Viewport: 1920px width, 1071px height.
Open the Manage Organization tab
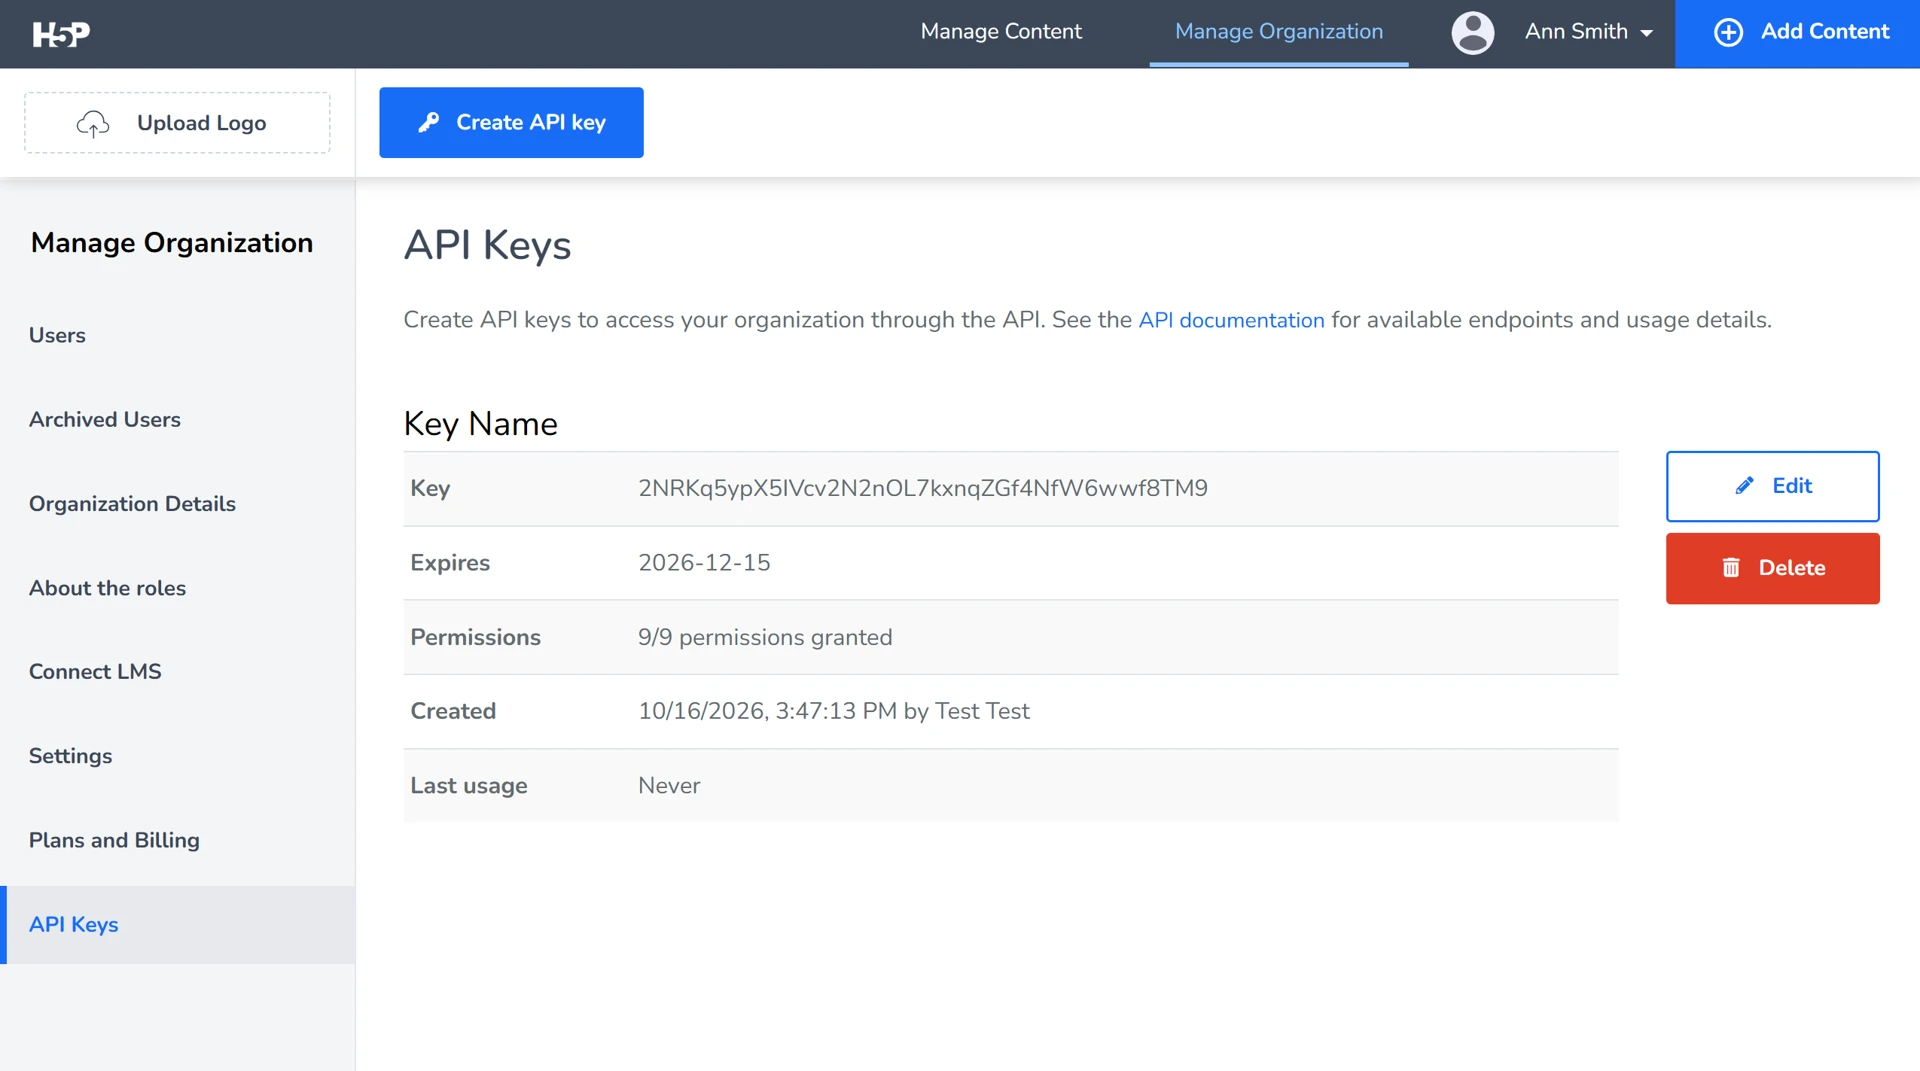(1279, 32)
